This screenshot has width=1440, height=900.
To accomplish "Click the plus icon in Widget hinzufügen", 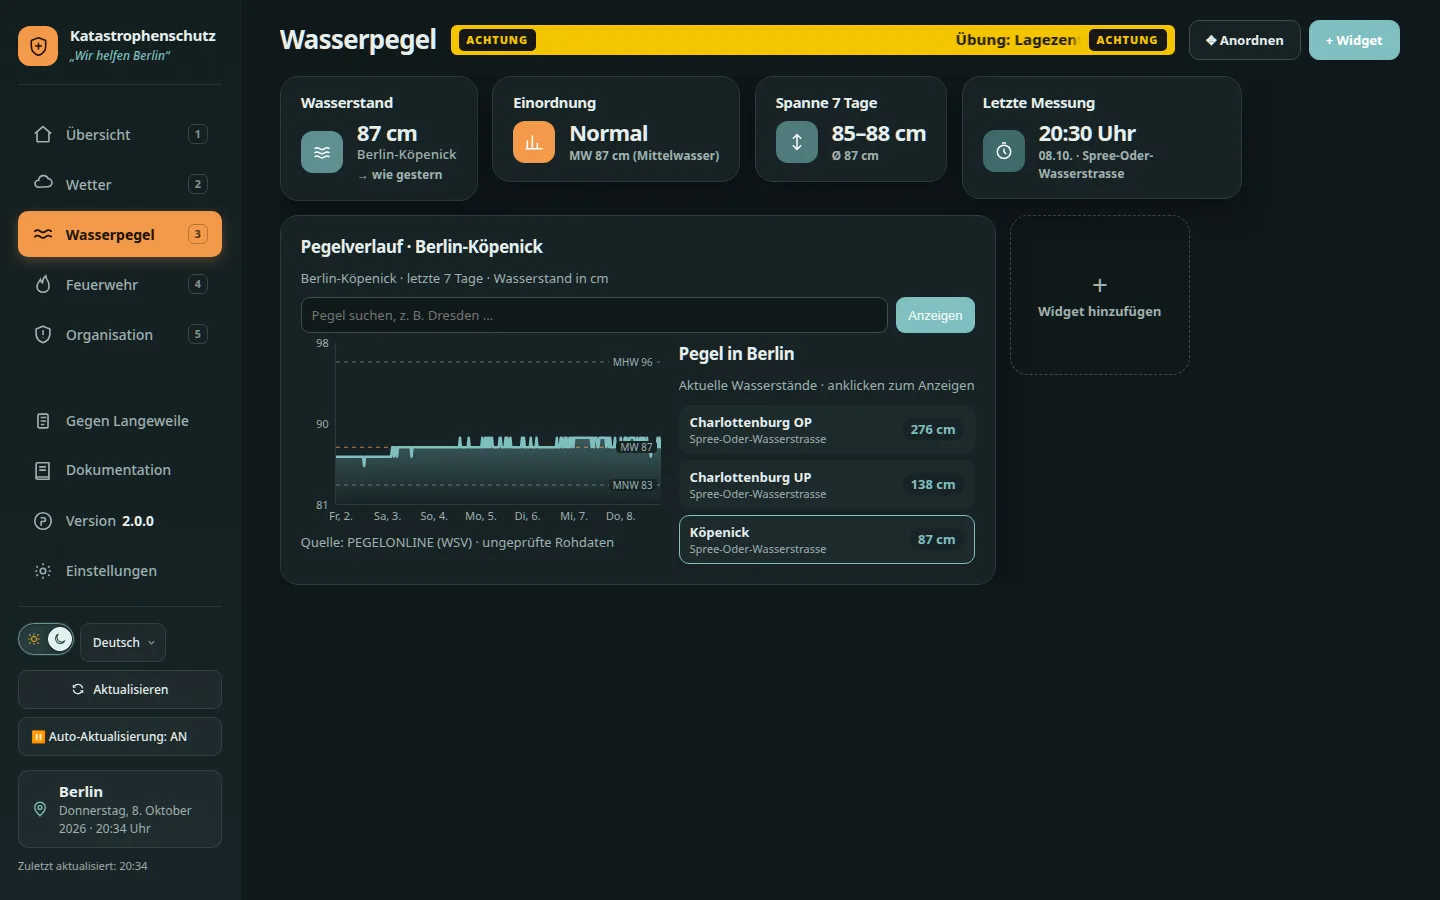I will click(1100, 285).
